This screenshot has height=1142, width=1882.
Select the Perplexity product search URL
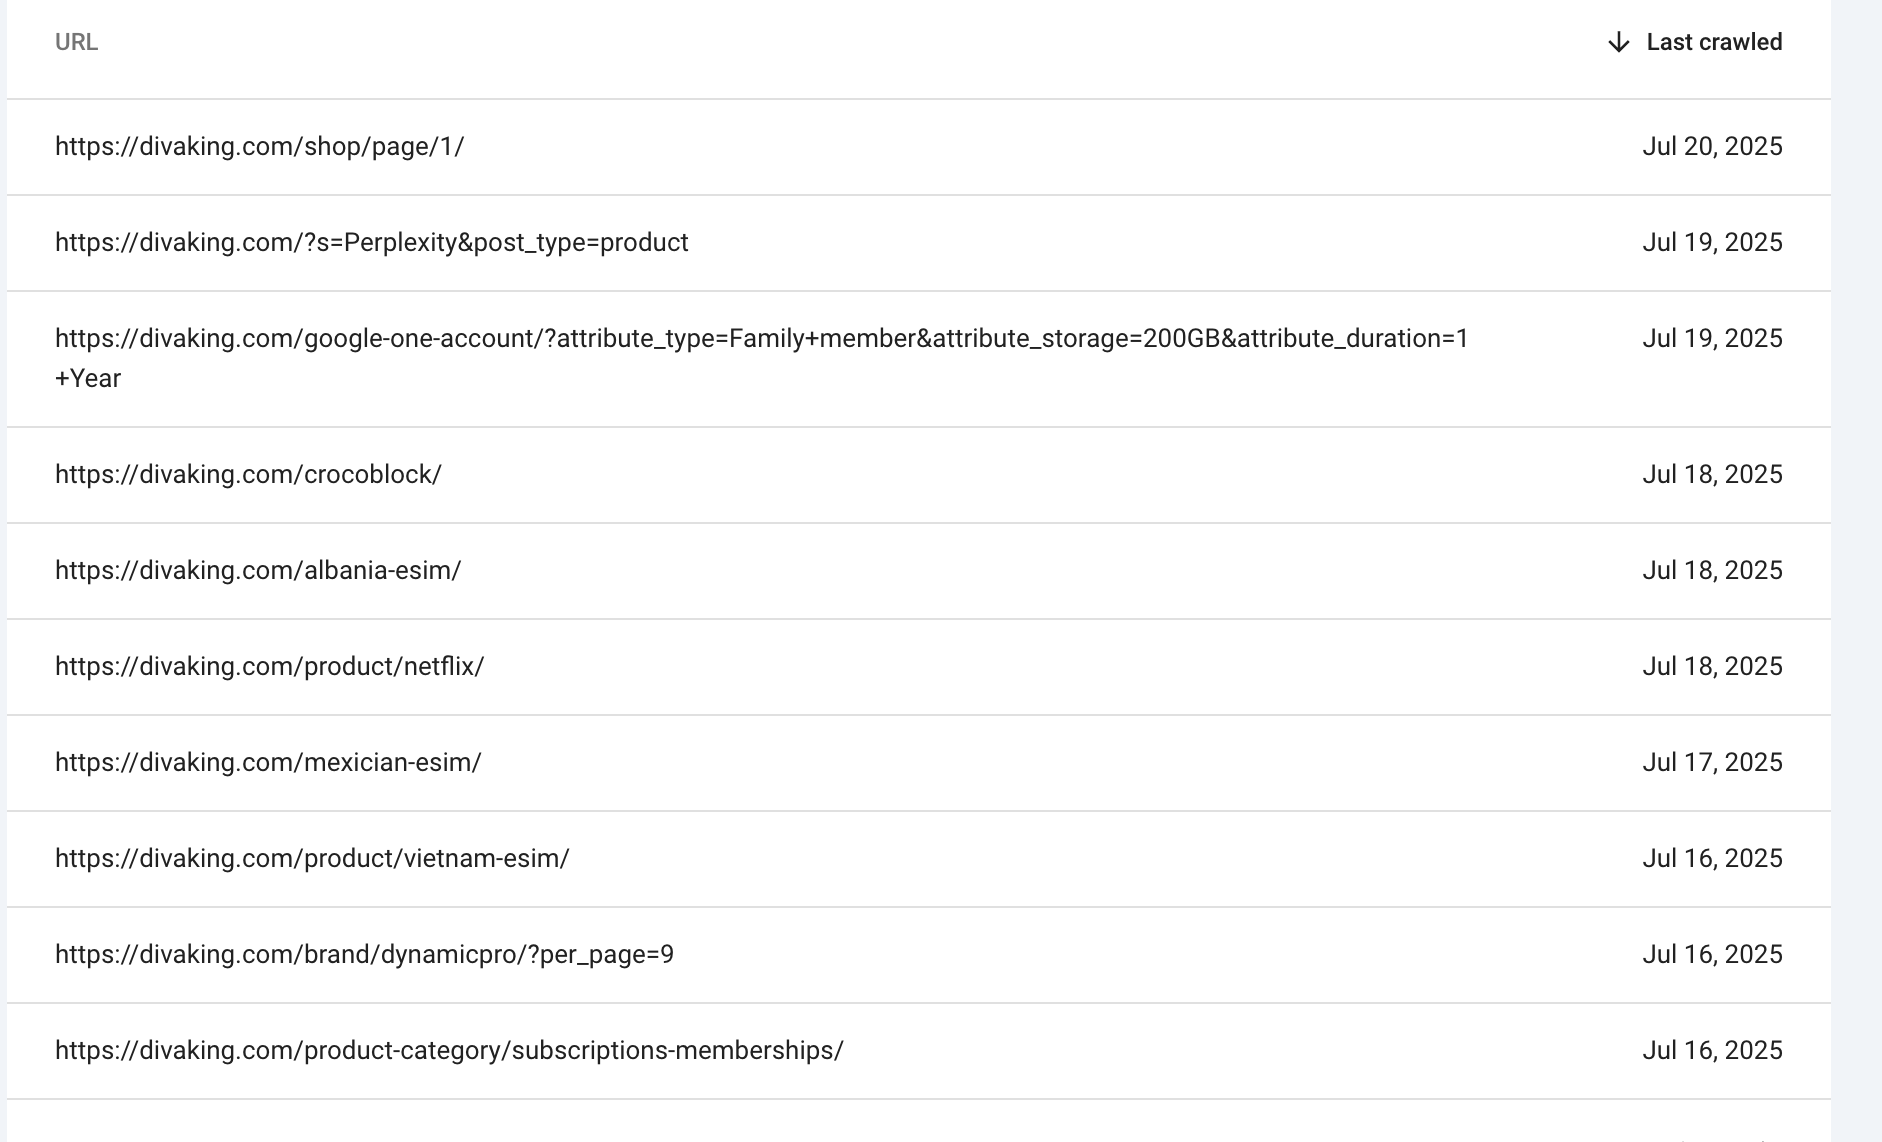point(371,243)
